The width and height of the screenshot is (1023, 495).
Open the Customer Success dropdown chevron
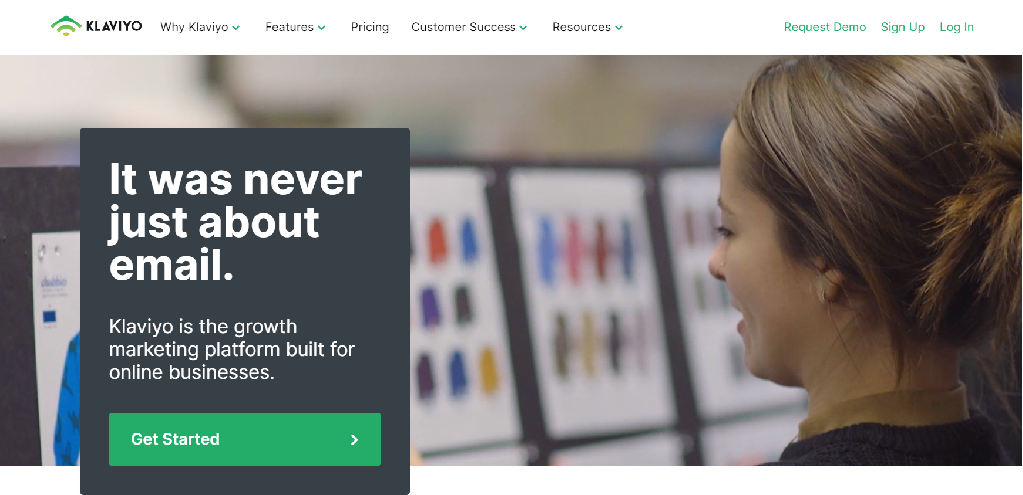tap(523, 27)
